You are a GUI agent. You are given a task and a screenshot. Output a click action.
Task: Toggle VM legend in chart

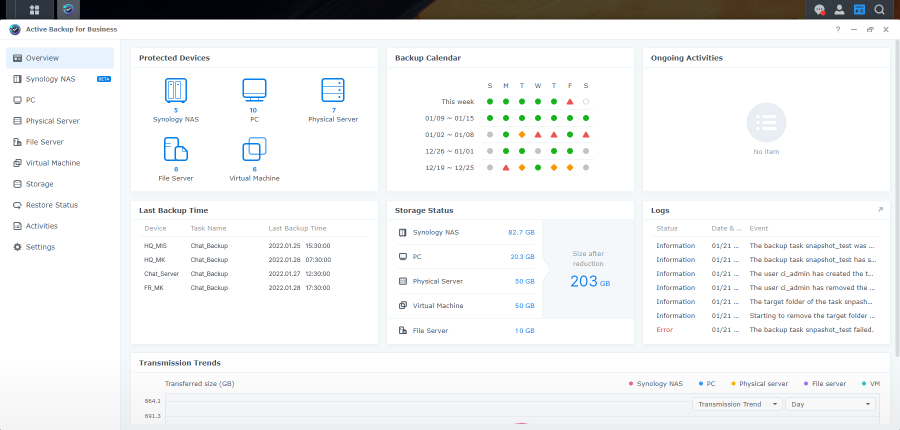tap(871, 383)
